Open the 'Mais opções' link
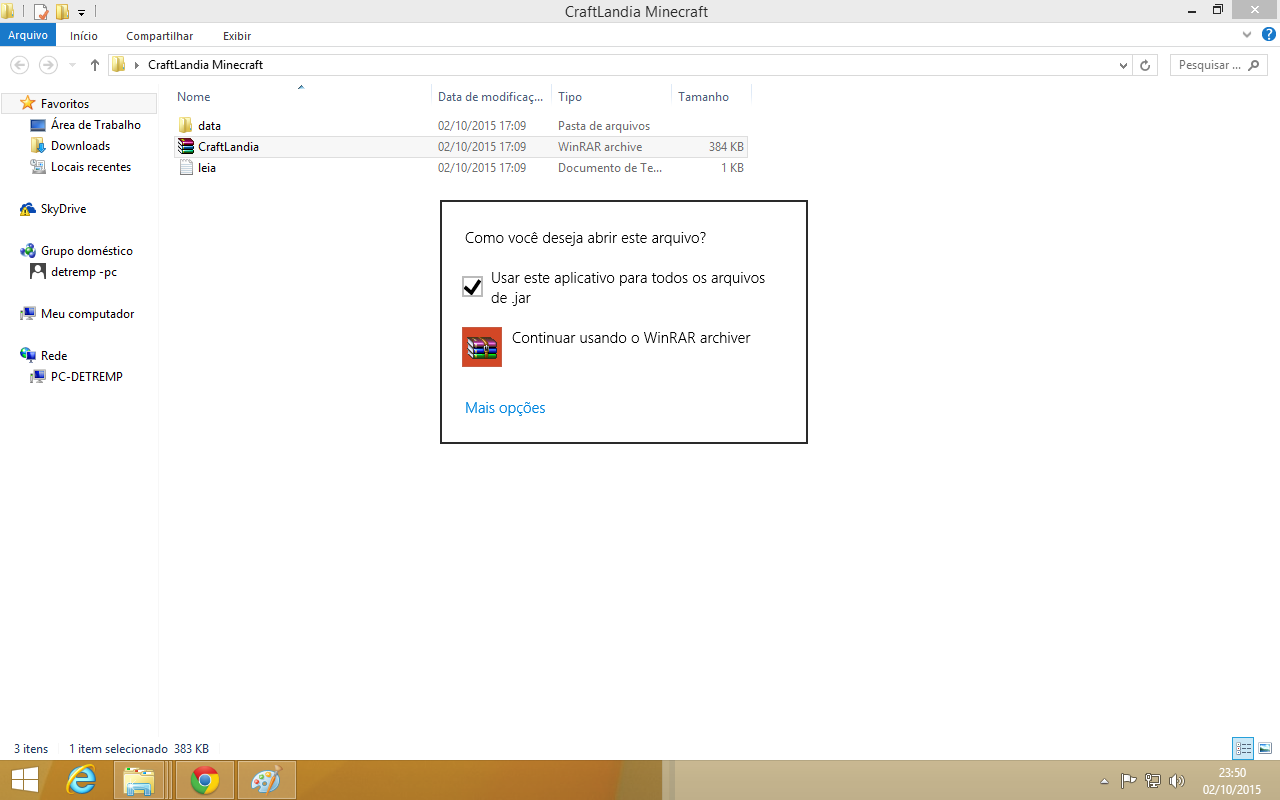 coord(505,408)
